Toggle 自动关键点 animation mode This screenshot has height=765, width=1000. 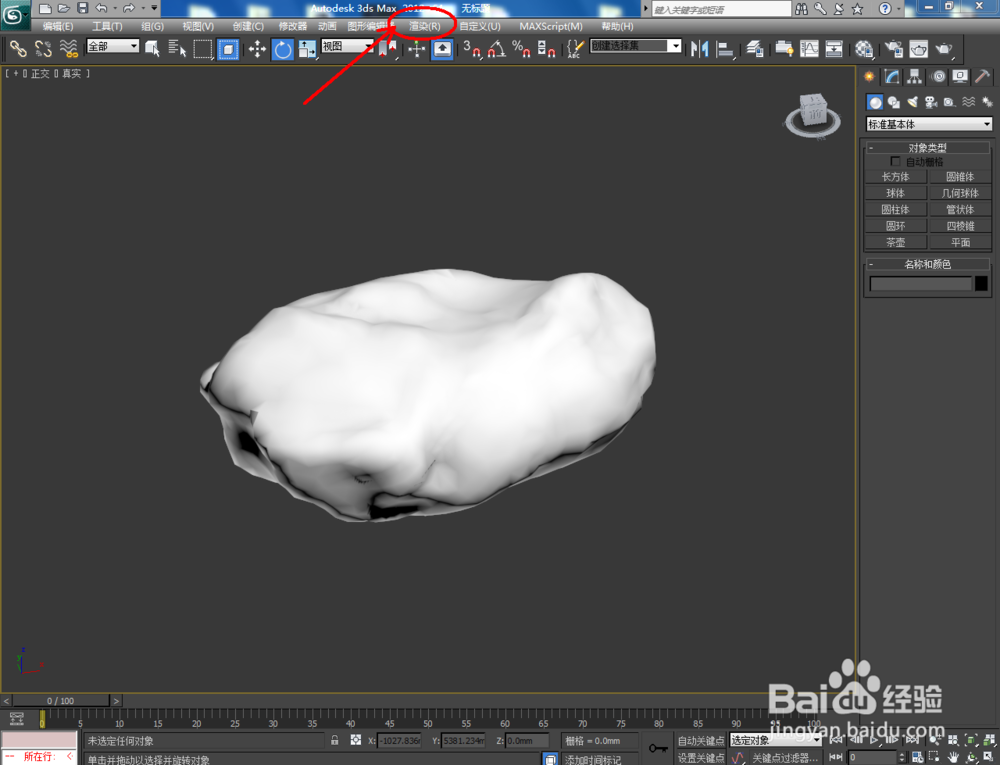[x=701, y=740]
